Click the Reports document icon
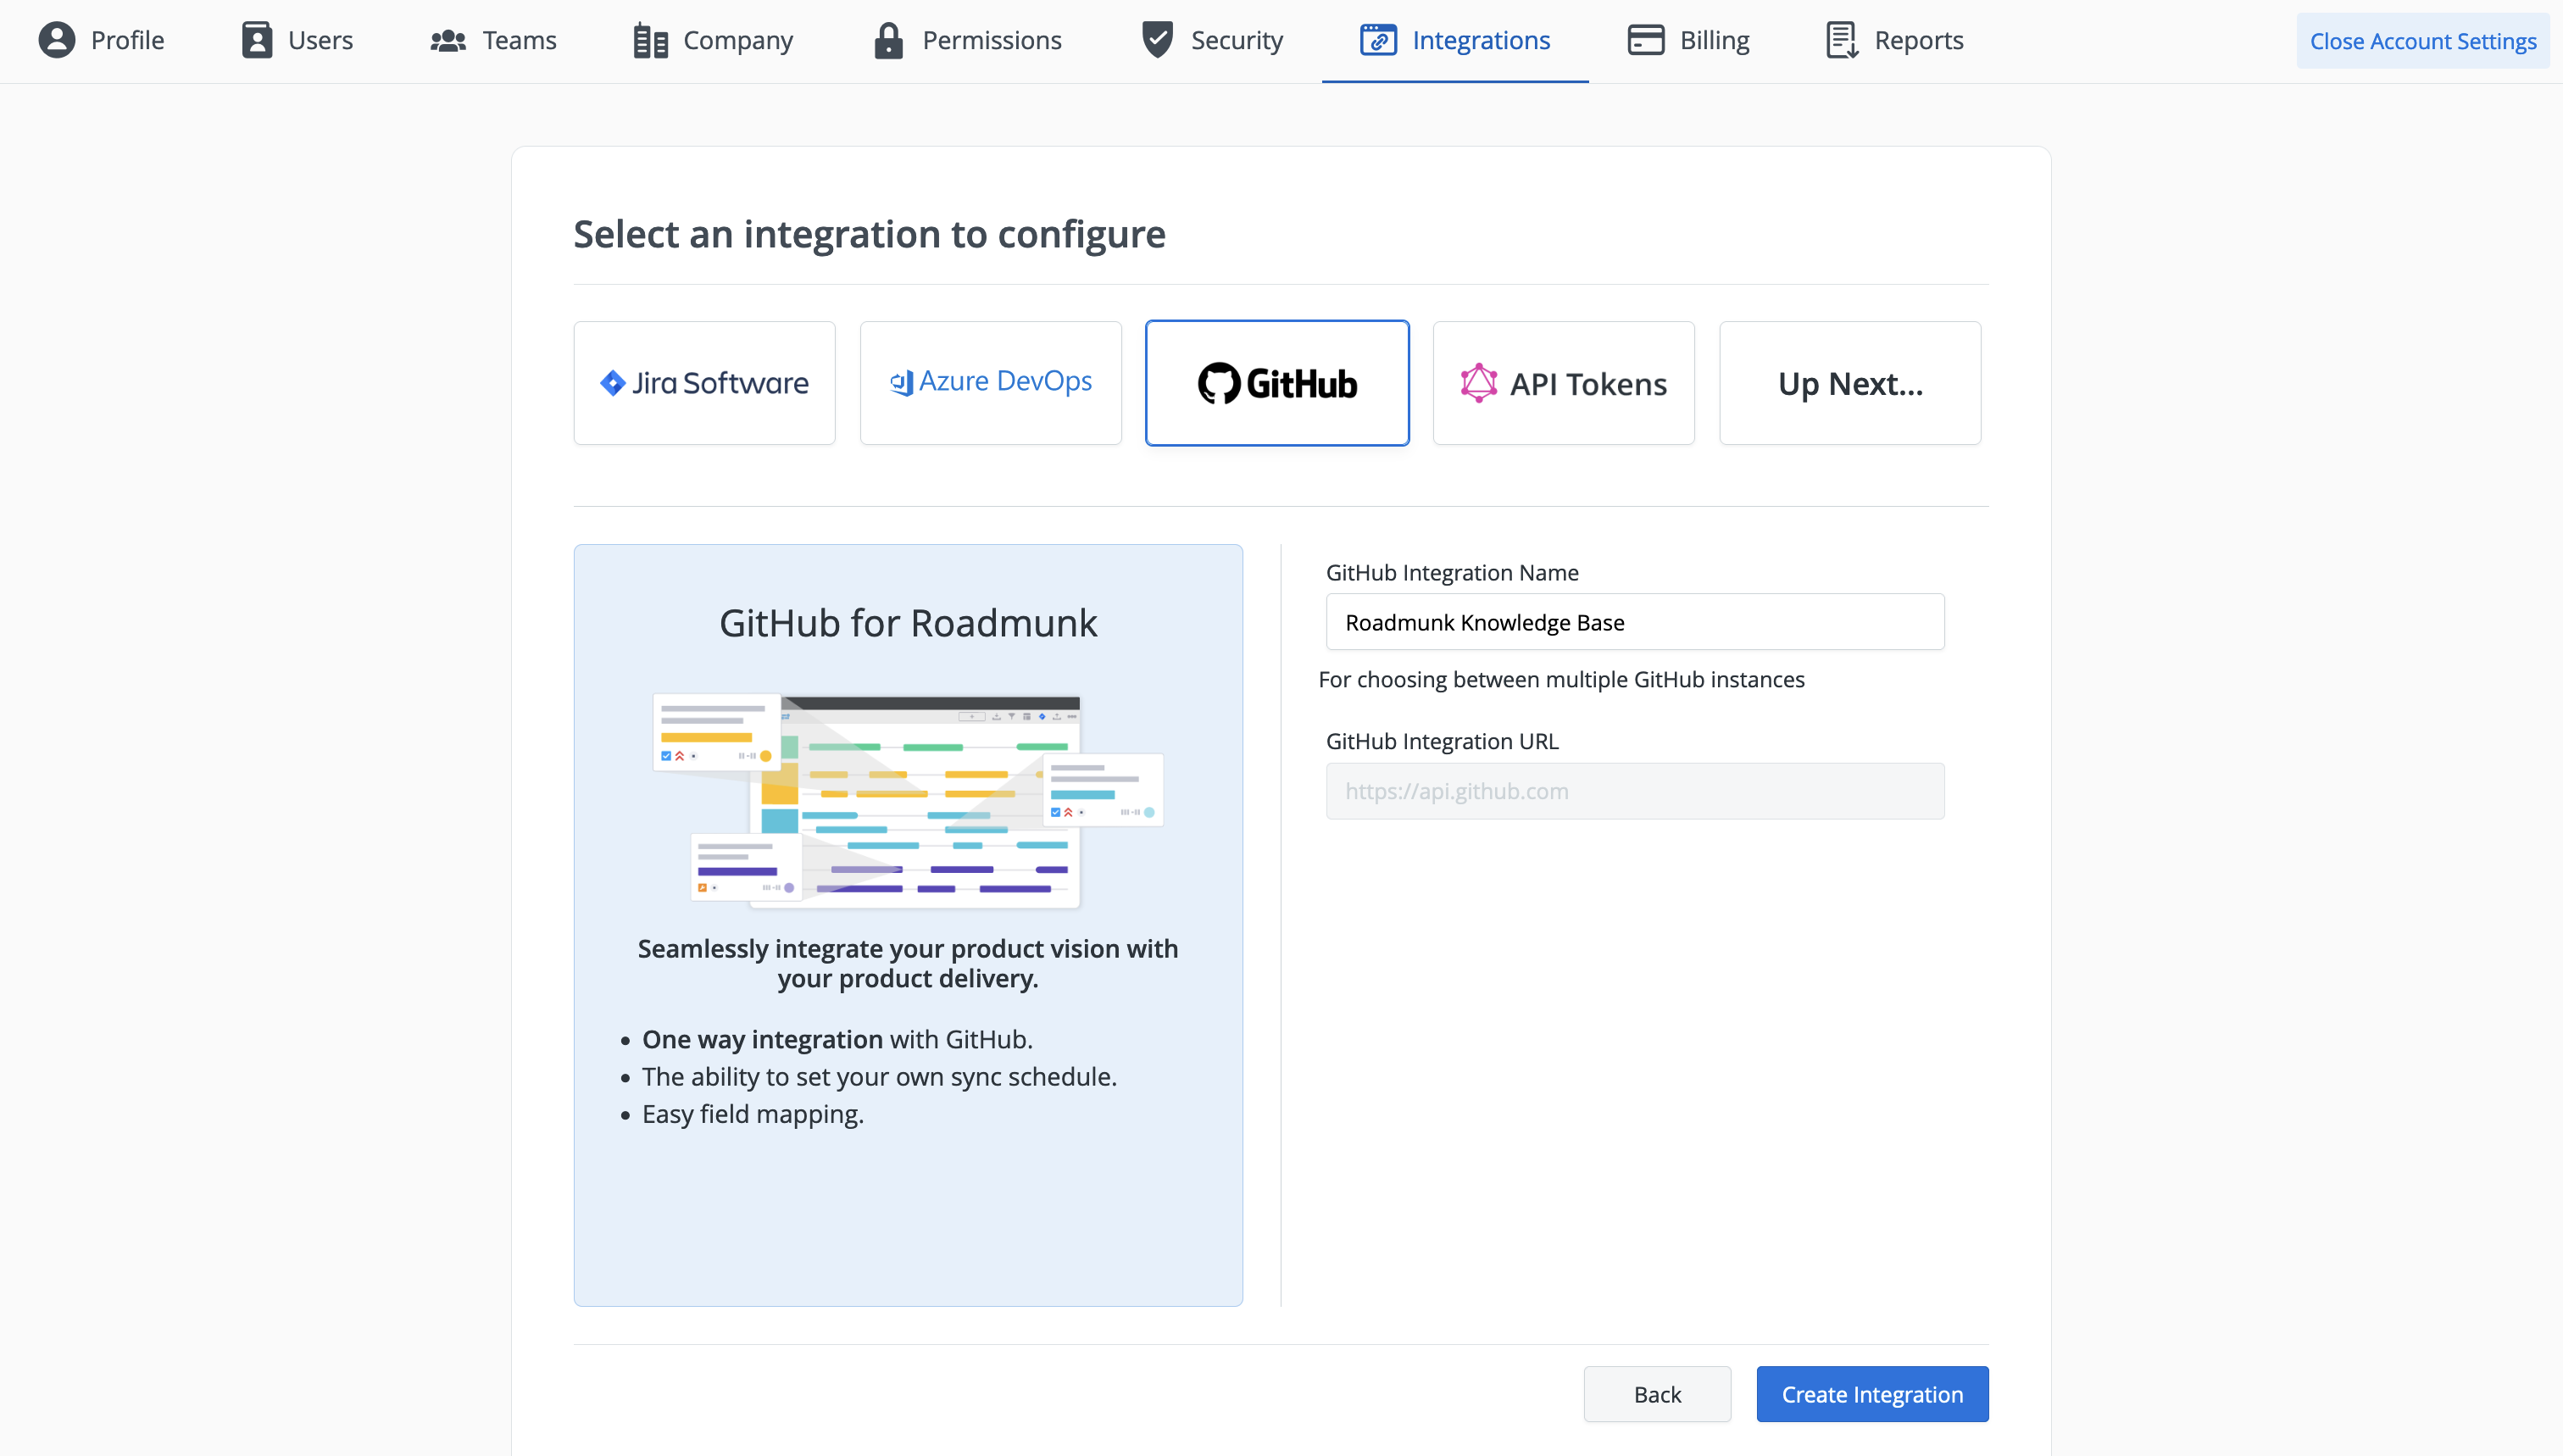The height and width of the screenshot is (1456, 2563). [1841, 40]
